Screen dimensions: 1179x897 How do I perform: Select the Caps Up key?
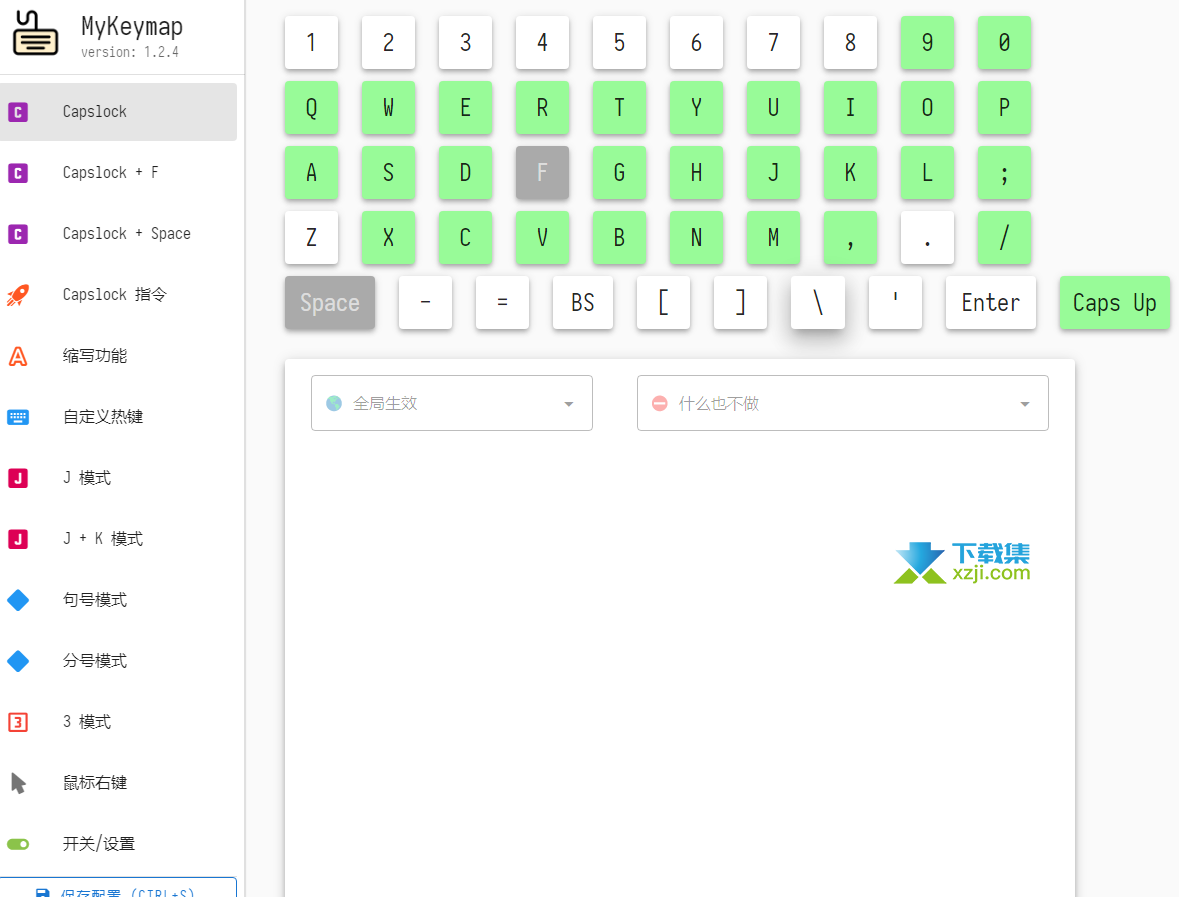tap(1114, 303)
